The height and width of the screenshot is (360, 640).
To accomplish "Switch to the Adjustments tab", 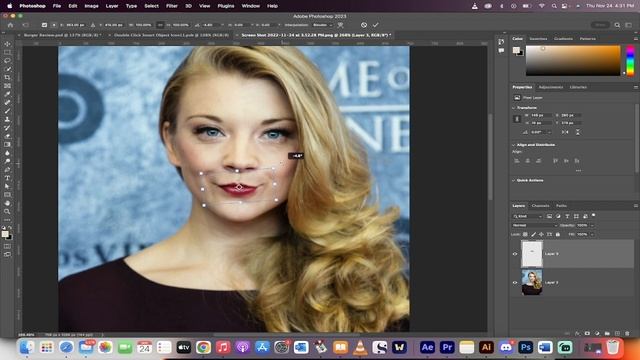I will click(551, 87).
